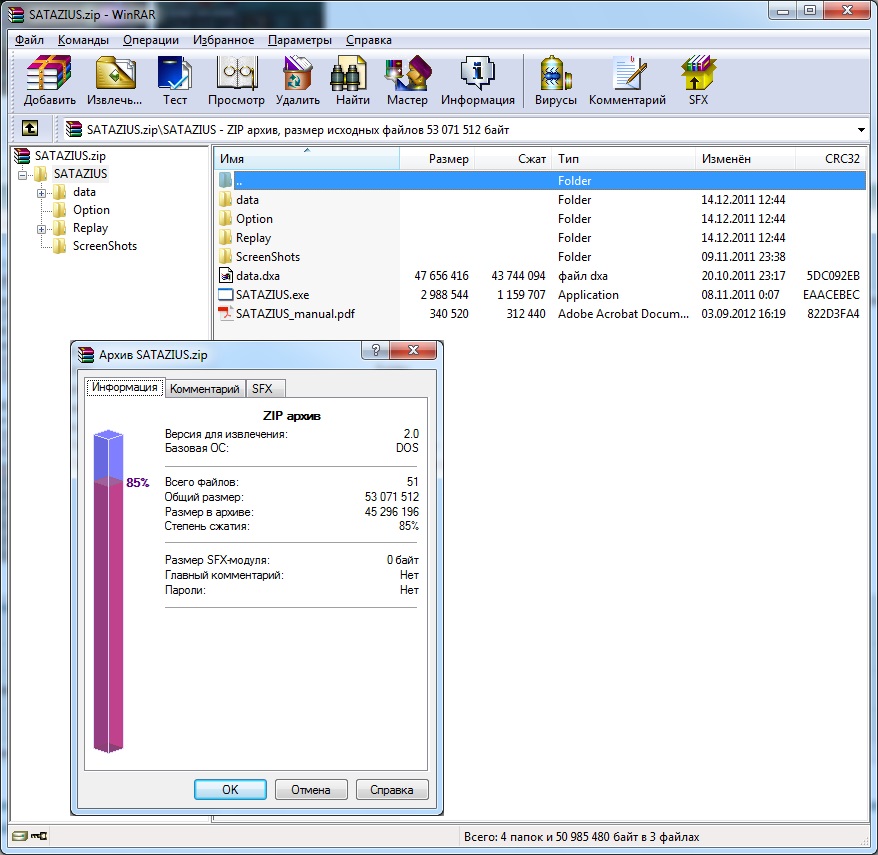Click the 85% compression ratio bar graphic
This screenshot has height=855, width=878.
pyautogui.click(x=108, y=591)
